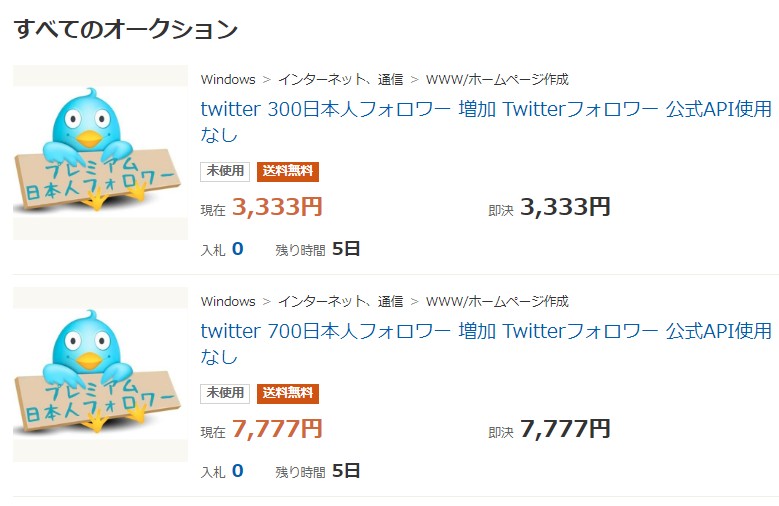Go to インターネット、通信 category in the 300-follower listing
Screen dimensions: 779x506
340,79
